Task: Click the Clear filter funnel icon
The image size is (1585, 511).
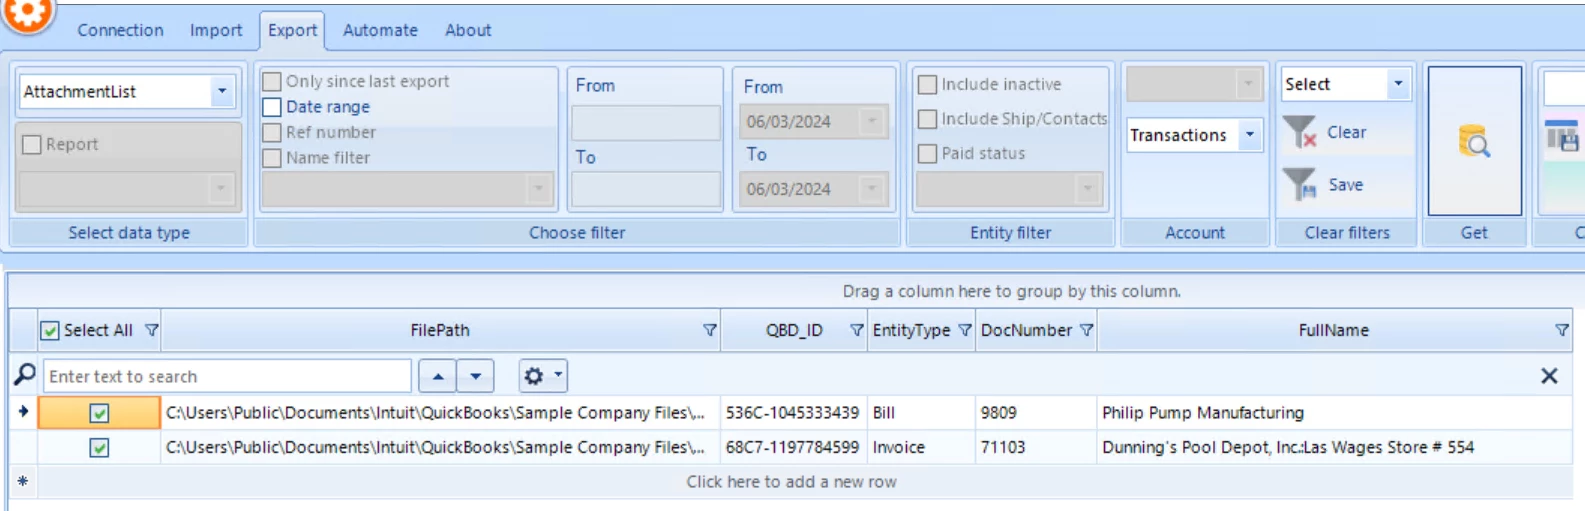Action: click(1300, 132)
